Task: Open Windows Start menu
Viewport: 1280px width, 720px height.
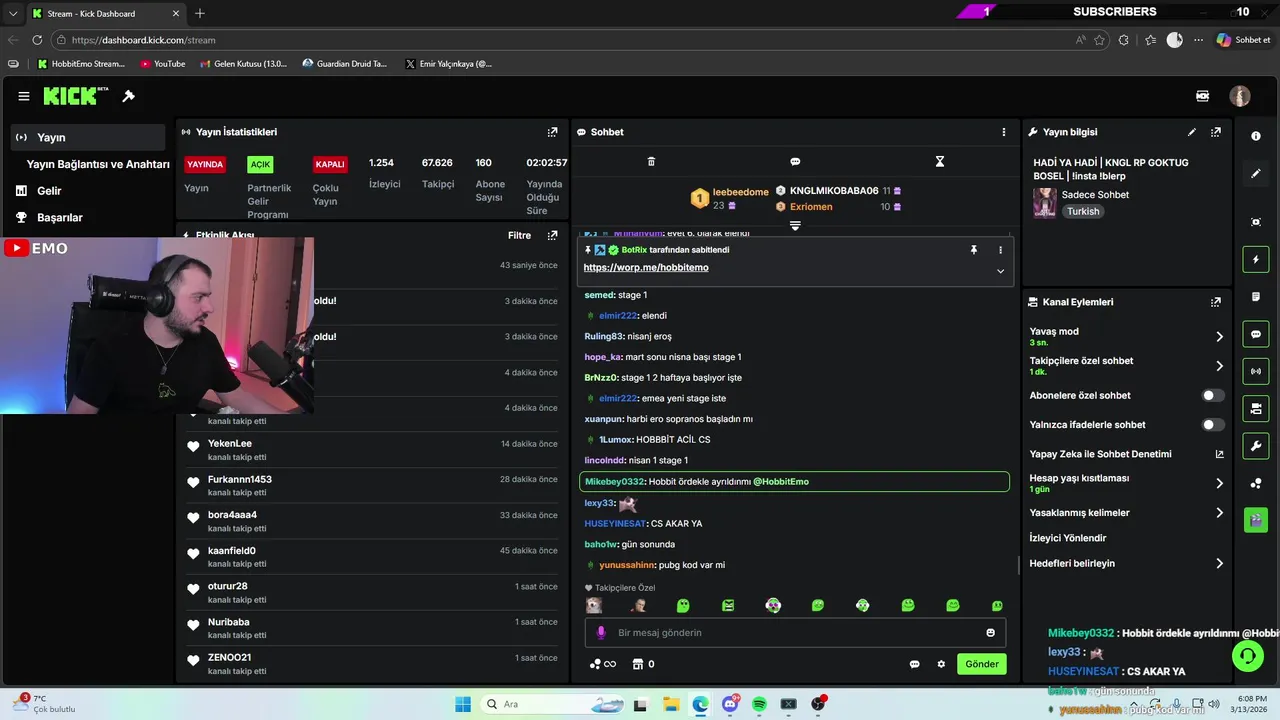Action: click(x=463, y=705)
